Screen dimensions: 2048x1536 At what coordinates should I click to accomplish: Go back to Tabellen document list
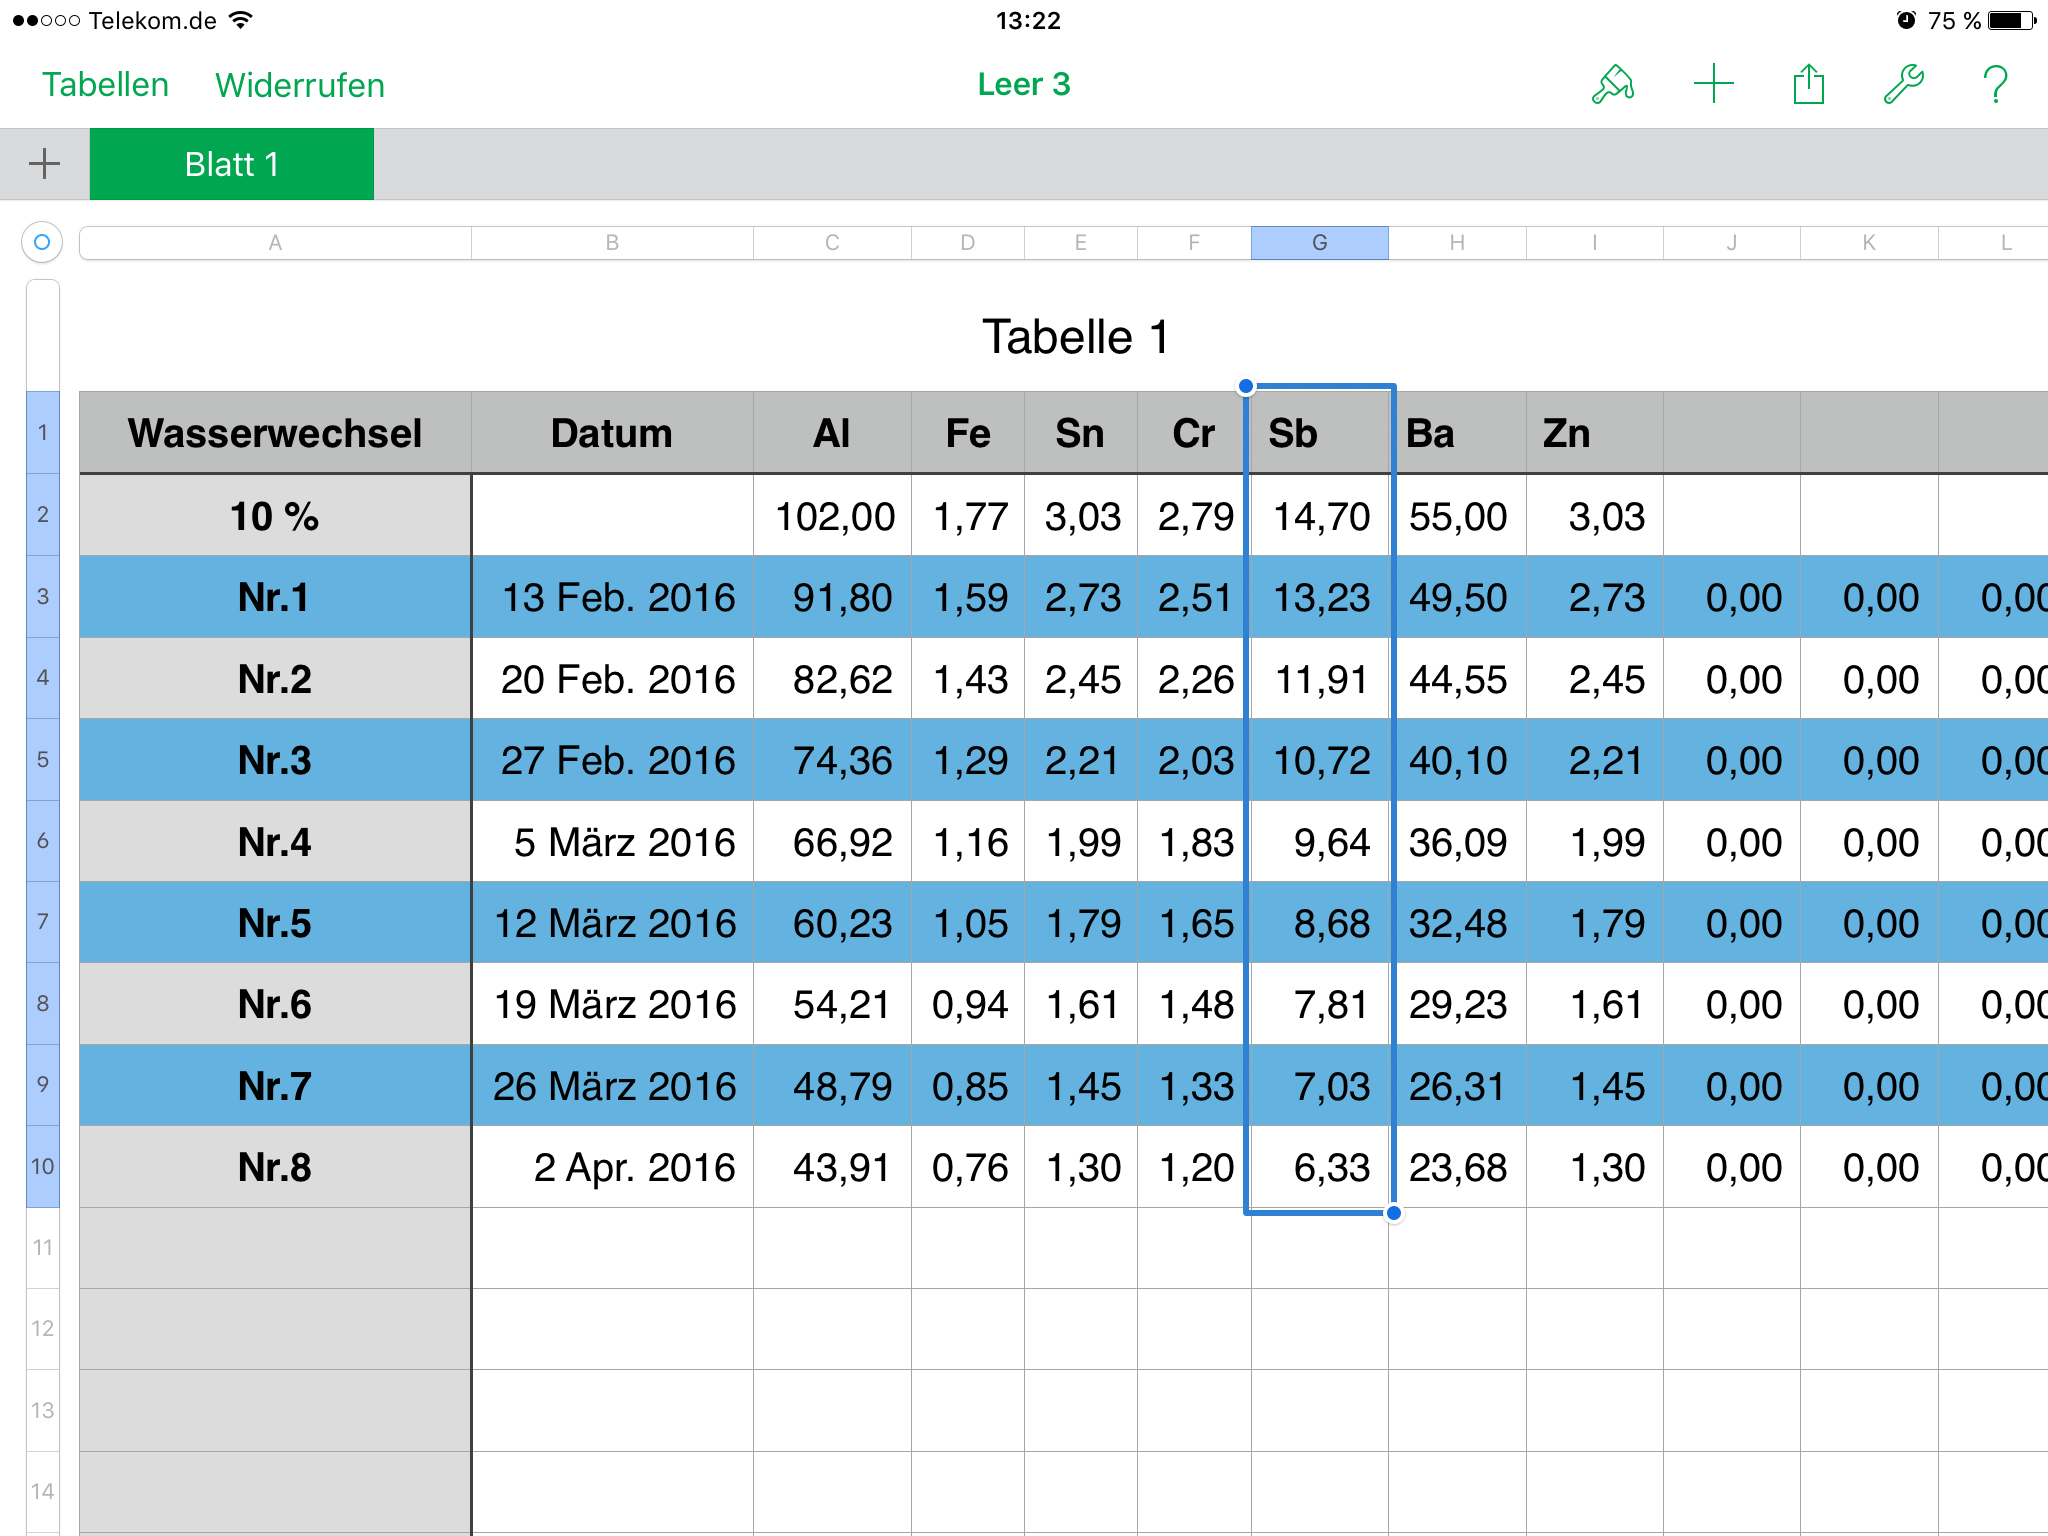(105, 85)
